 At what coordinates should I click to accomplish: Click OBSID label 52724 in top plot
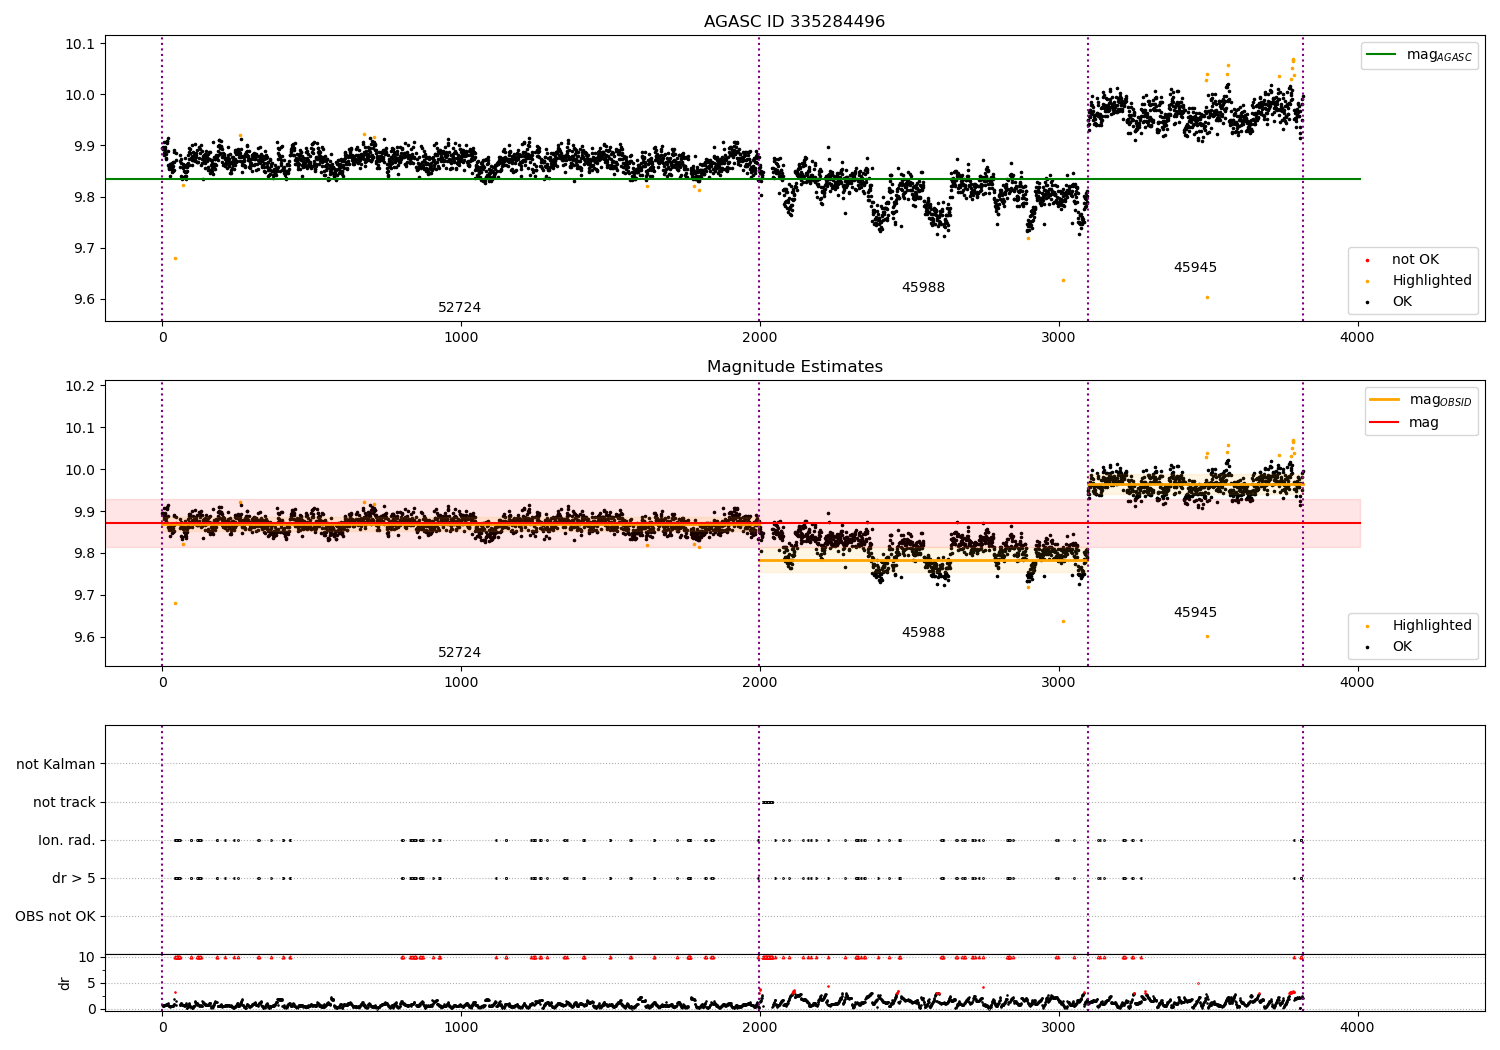(x=459, y=308)
